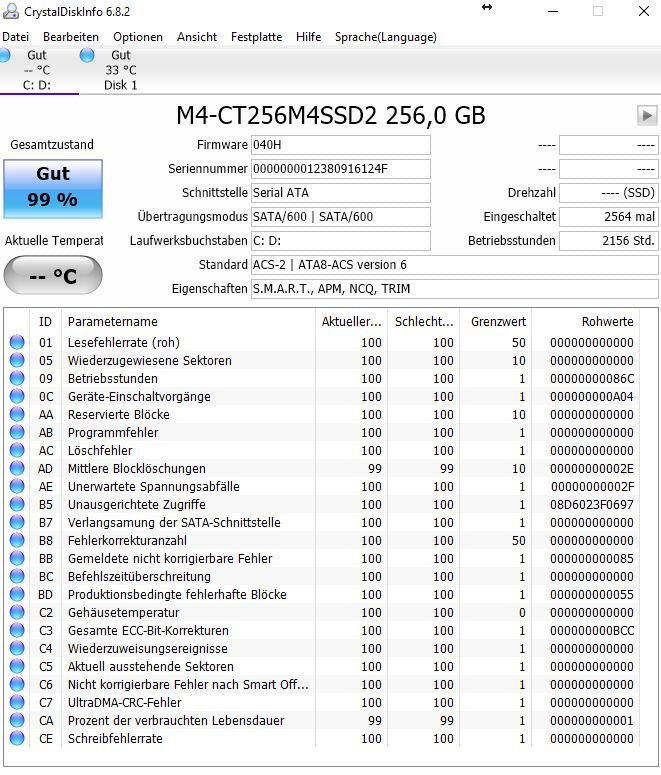
Task: Select raw value 08D6023F0697
Action: [x=592, y=505]
